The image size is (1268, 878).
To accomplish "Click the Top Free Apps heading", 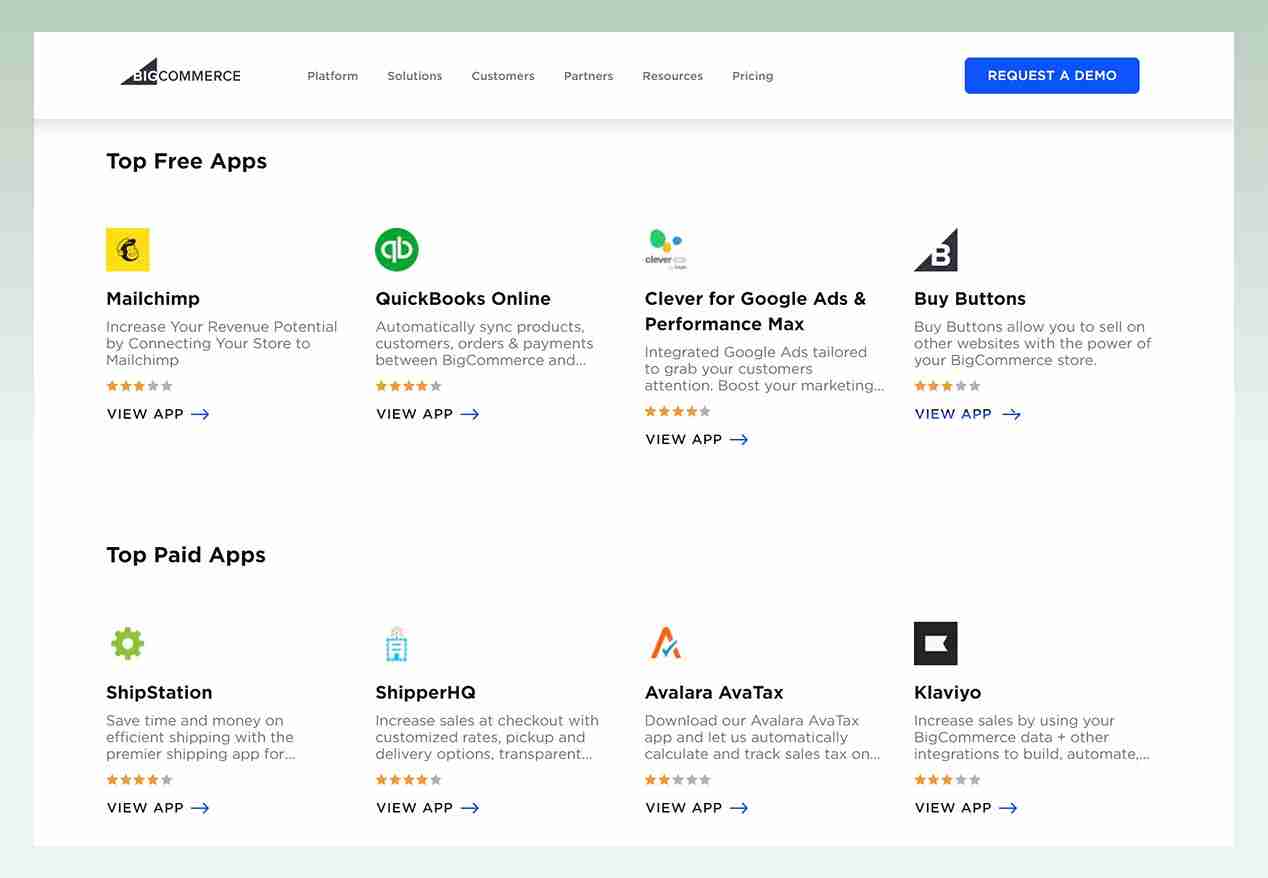I will pyautogui.click(x=187, y=162).
